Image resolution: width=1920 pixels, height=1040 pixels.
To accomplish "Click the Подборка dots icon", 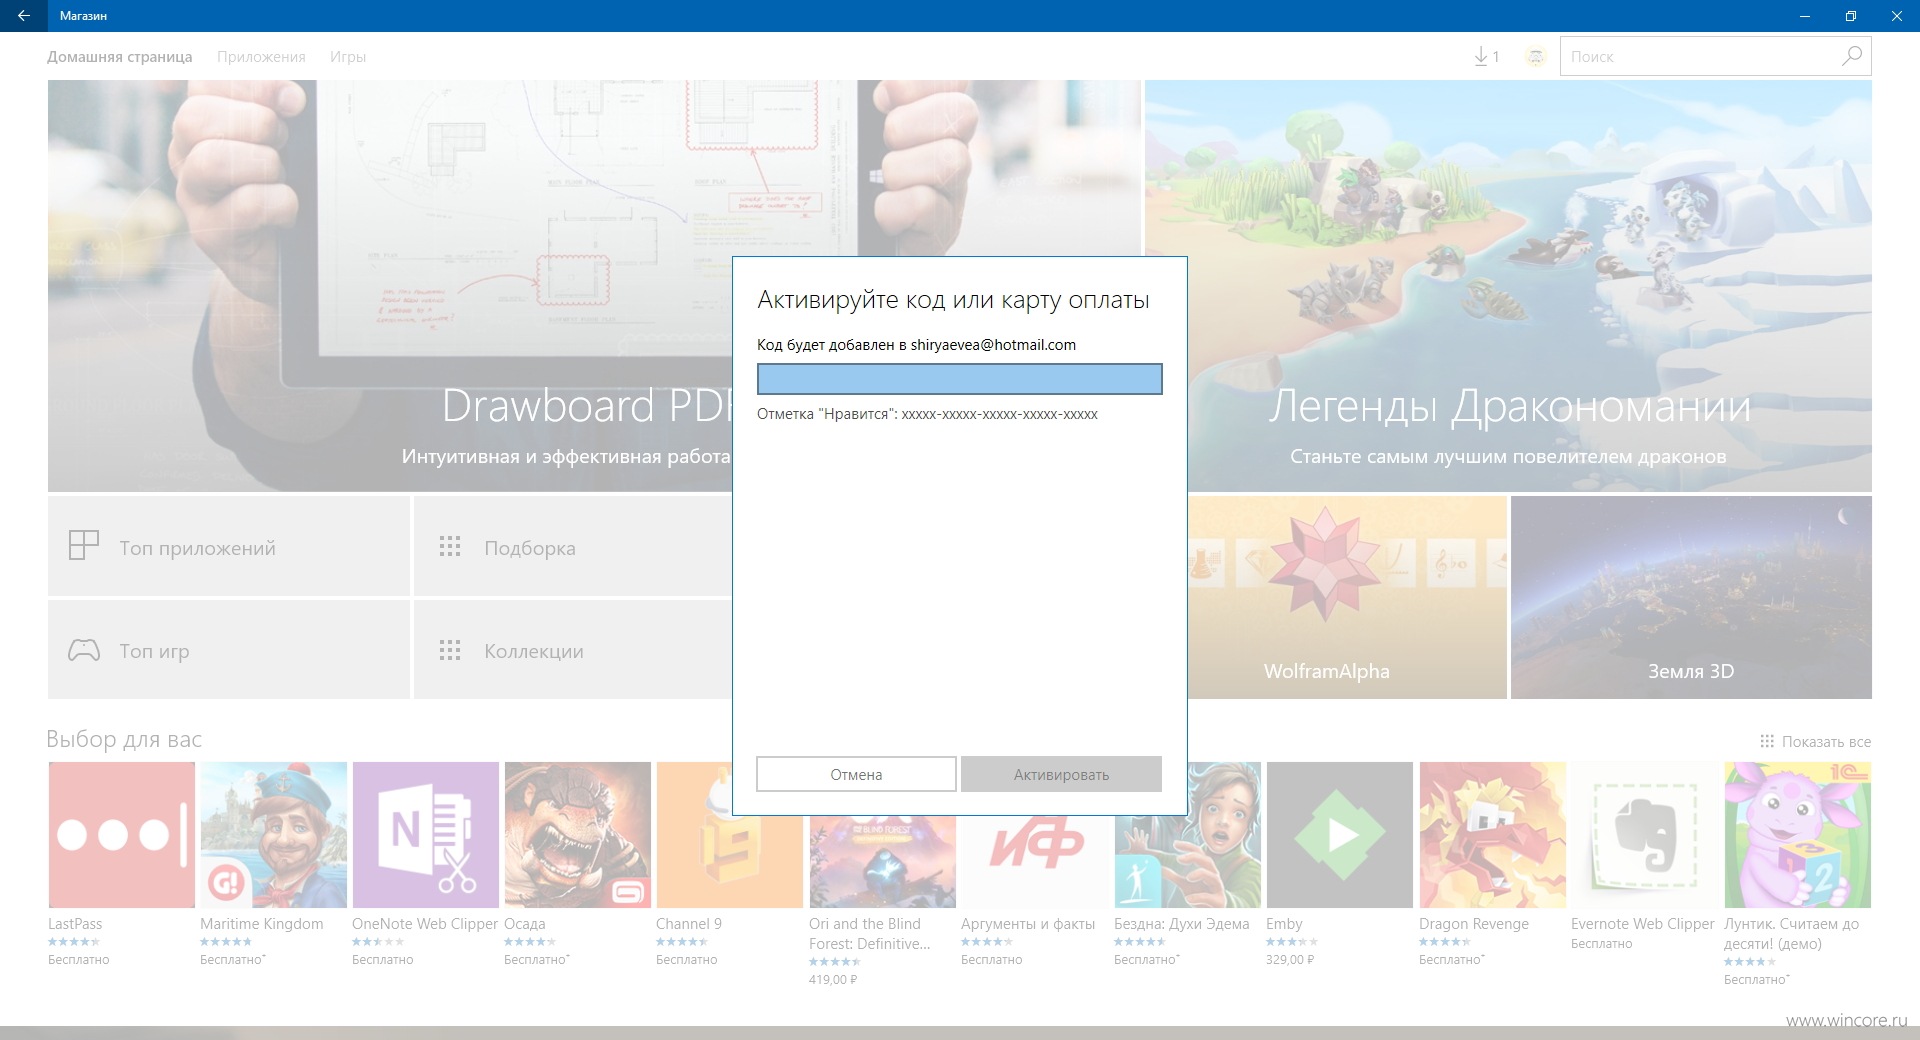I will (x=450, y=547).
